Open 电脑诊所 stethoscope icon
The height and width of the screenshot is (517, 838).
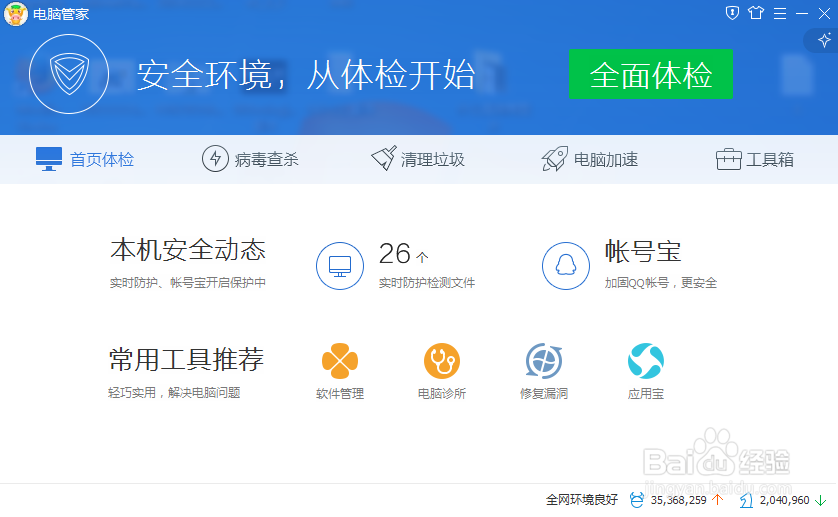(442, 361)
